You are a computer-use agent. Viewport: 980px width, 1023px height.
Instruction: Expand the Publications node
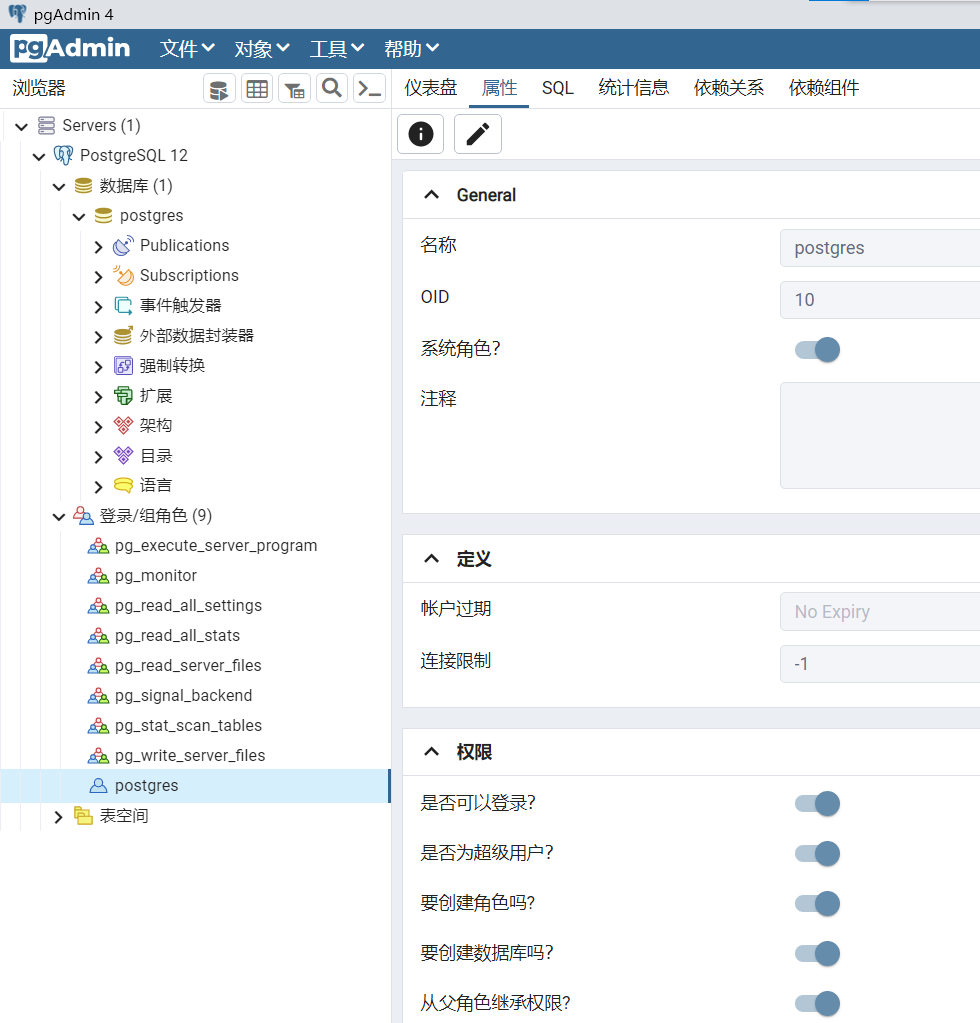(x=99, y=247)
